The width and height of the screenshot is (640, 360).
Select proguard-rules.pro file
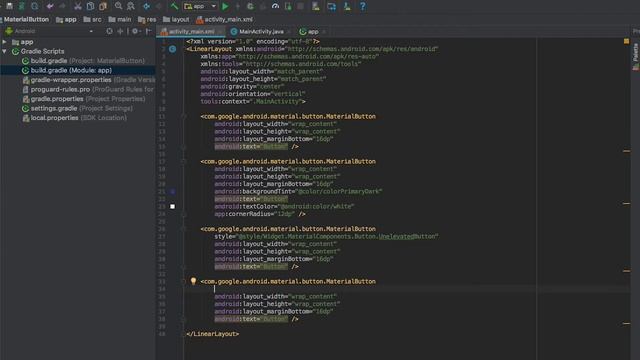click(x=88, y=89)
